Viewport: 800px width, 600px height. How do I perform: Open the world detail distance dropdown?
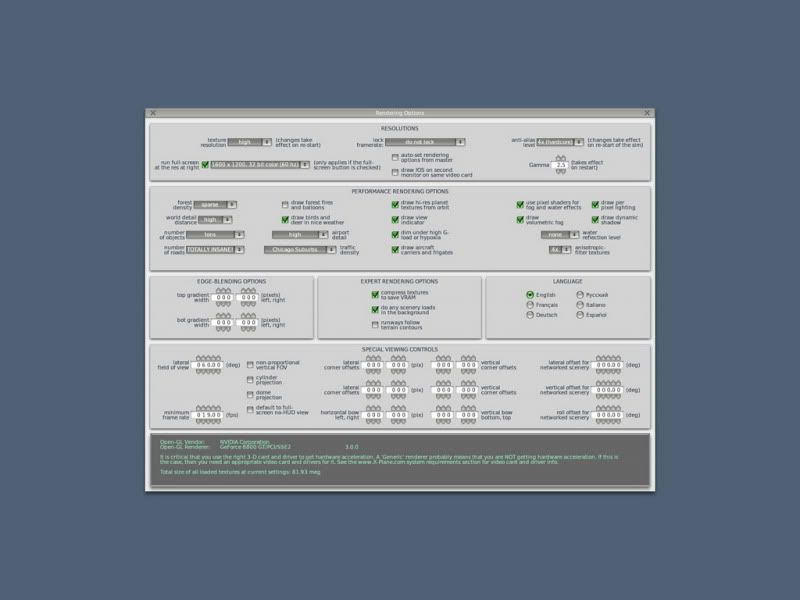click(x=215, y=220)
